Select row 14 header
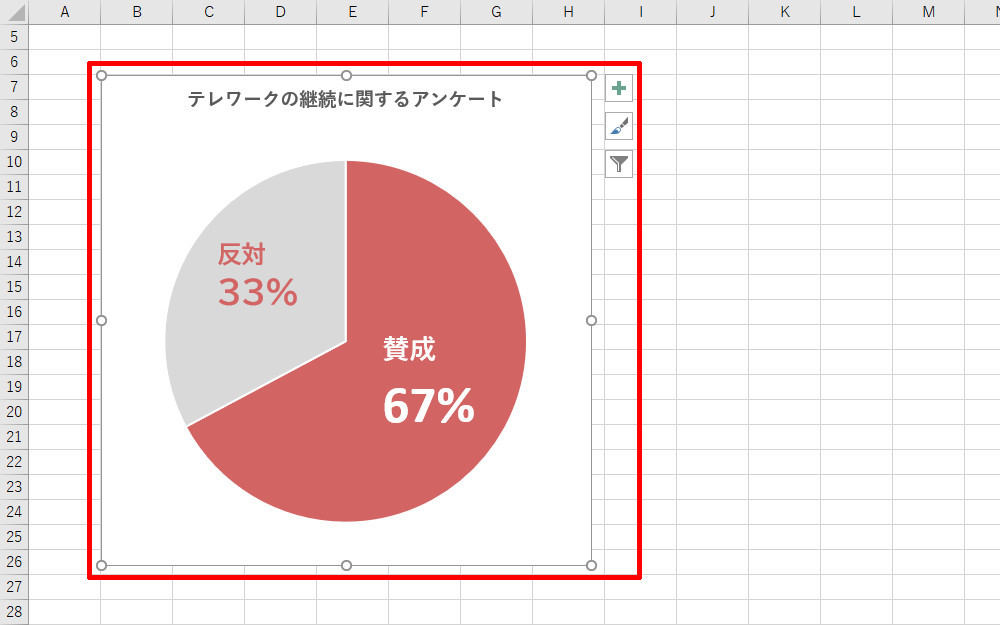 (x=14, y=261)
